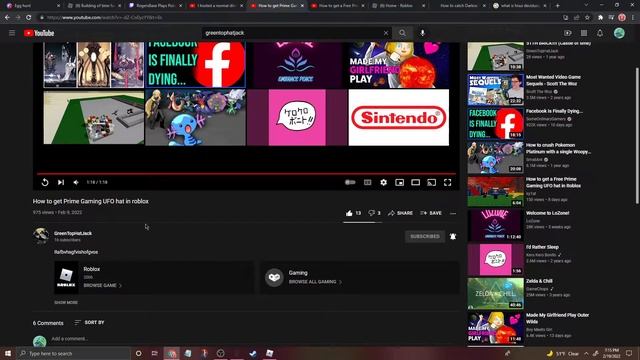Skip to the next video

[x=61, y=182]
